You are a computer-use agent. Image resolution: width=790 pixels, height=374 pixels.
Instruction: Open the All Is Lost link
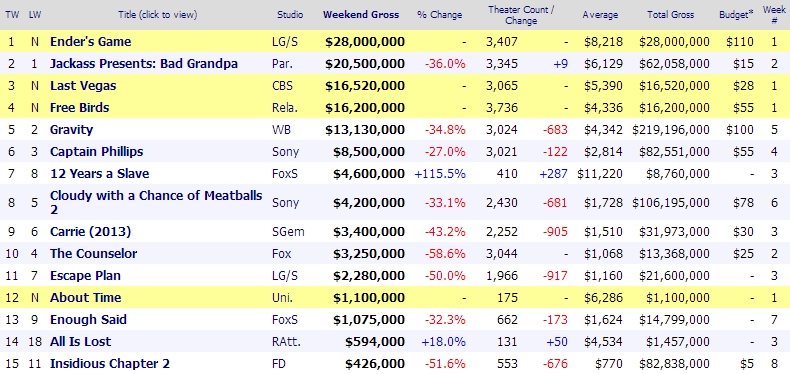point(81,341)
